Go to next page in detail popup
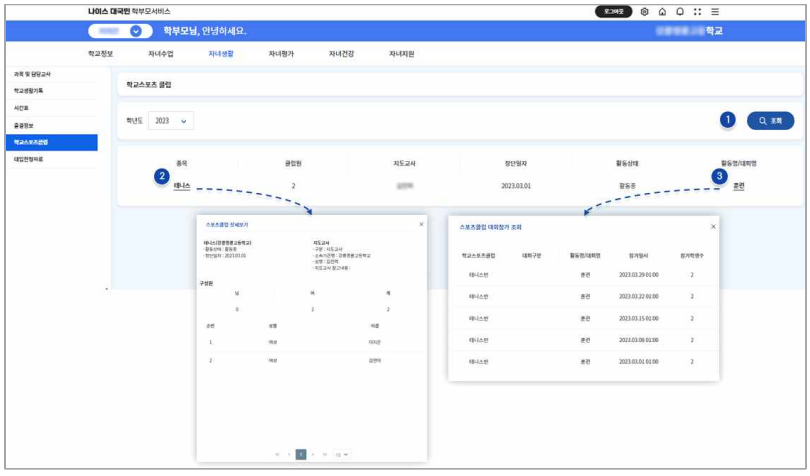 point(313,454)
